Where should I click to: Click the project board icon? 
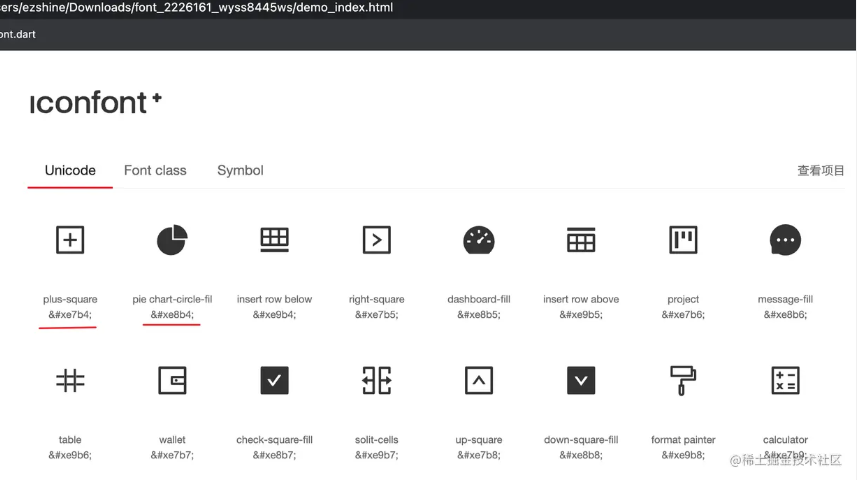point(683,240)
